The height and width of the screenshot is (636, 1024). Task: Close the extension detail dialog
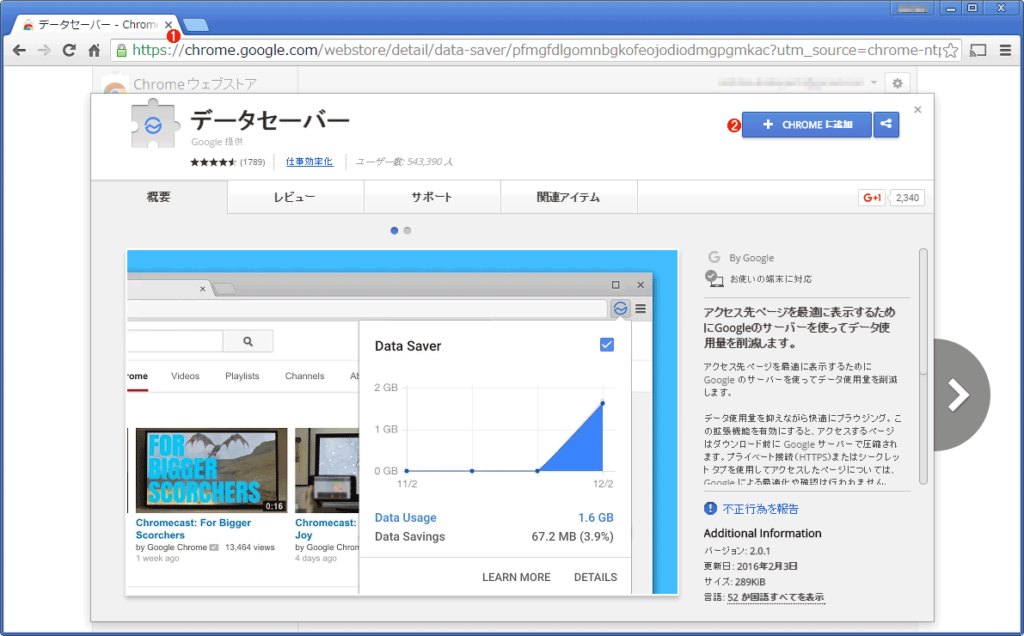(x=918, y=110)
